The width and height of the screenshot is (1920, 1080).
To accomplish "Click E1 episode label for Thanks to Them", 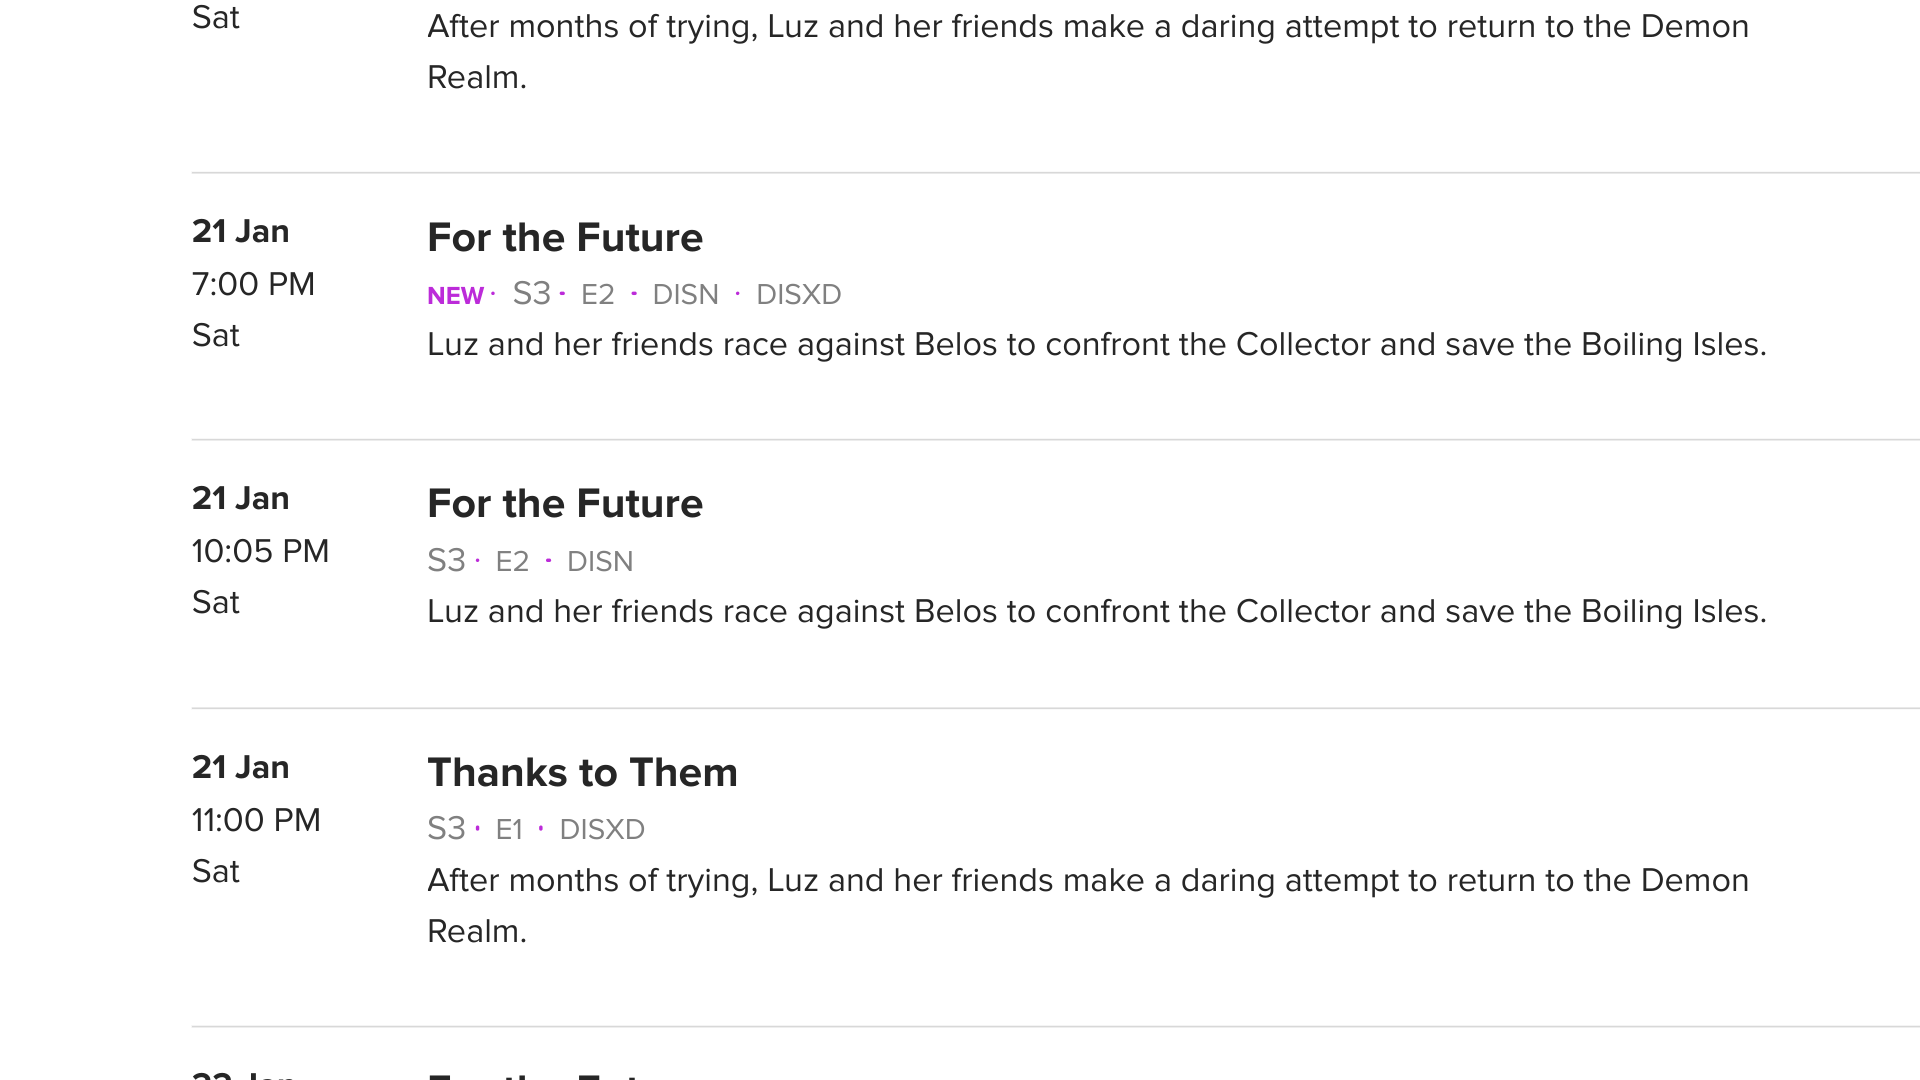I will tap(509, 830).
